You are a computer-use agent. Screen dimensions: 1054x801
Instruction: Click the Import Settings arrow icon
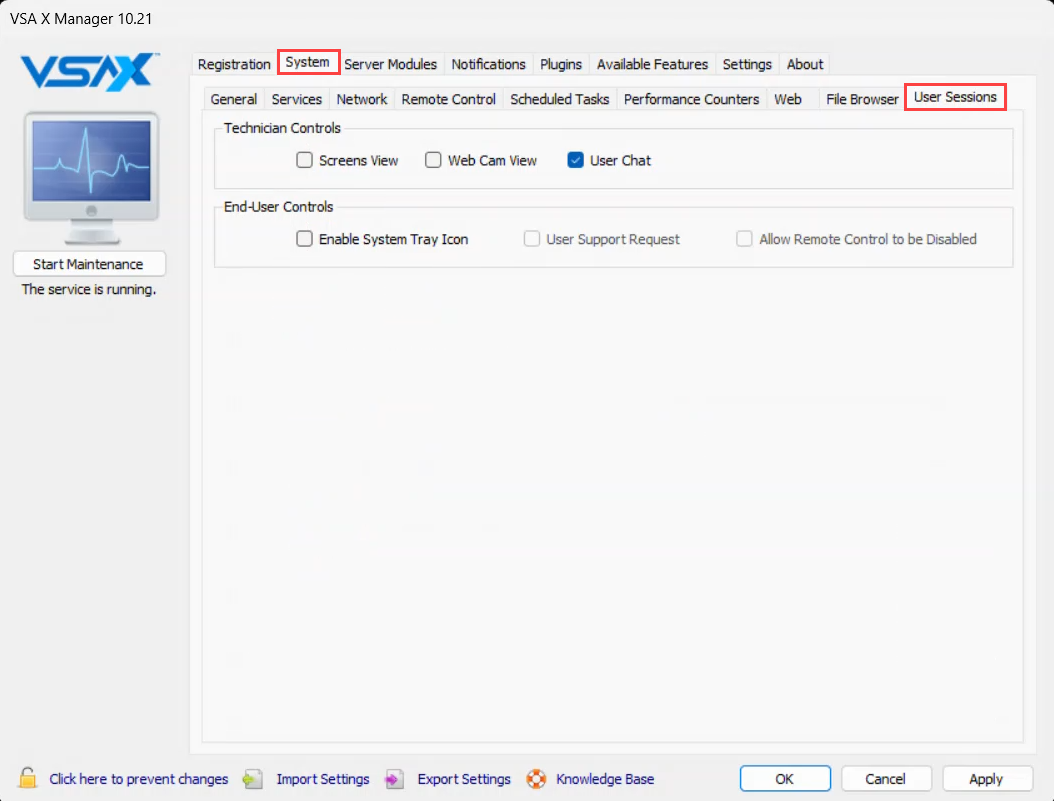(253, 779)
